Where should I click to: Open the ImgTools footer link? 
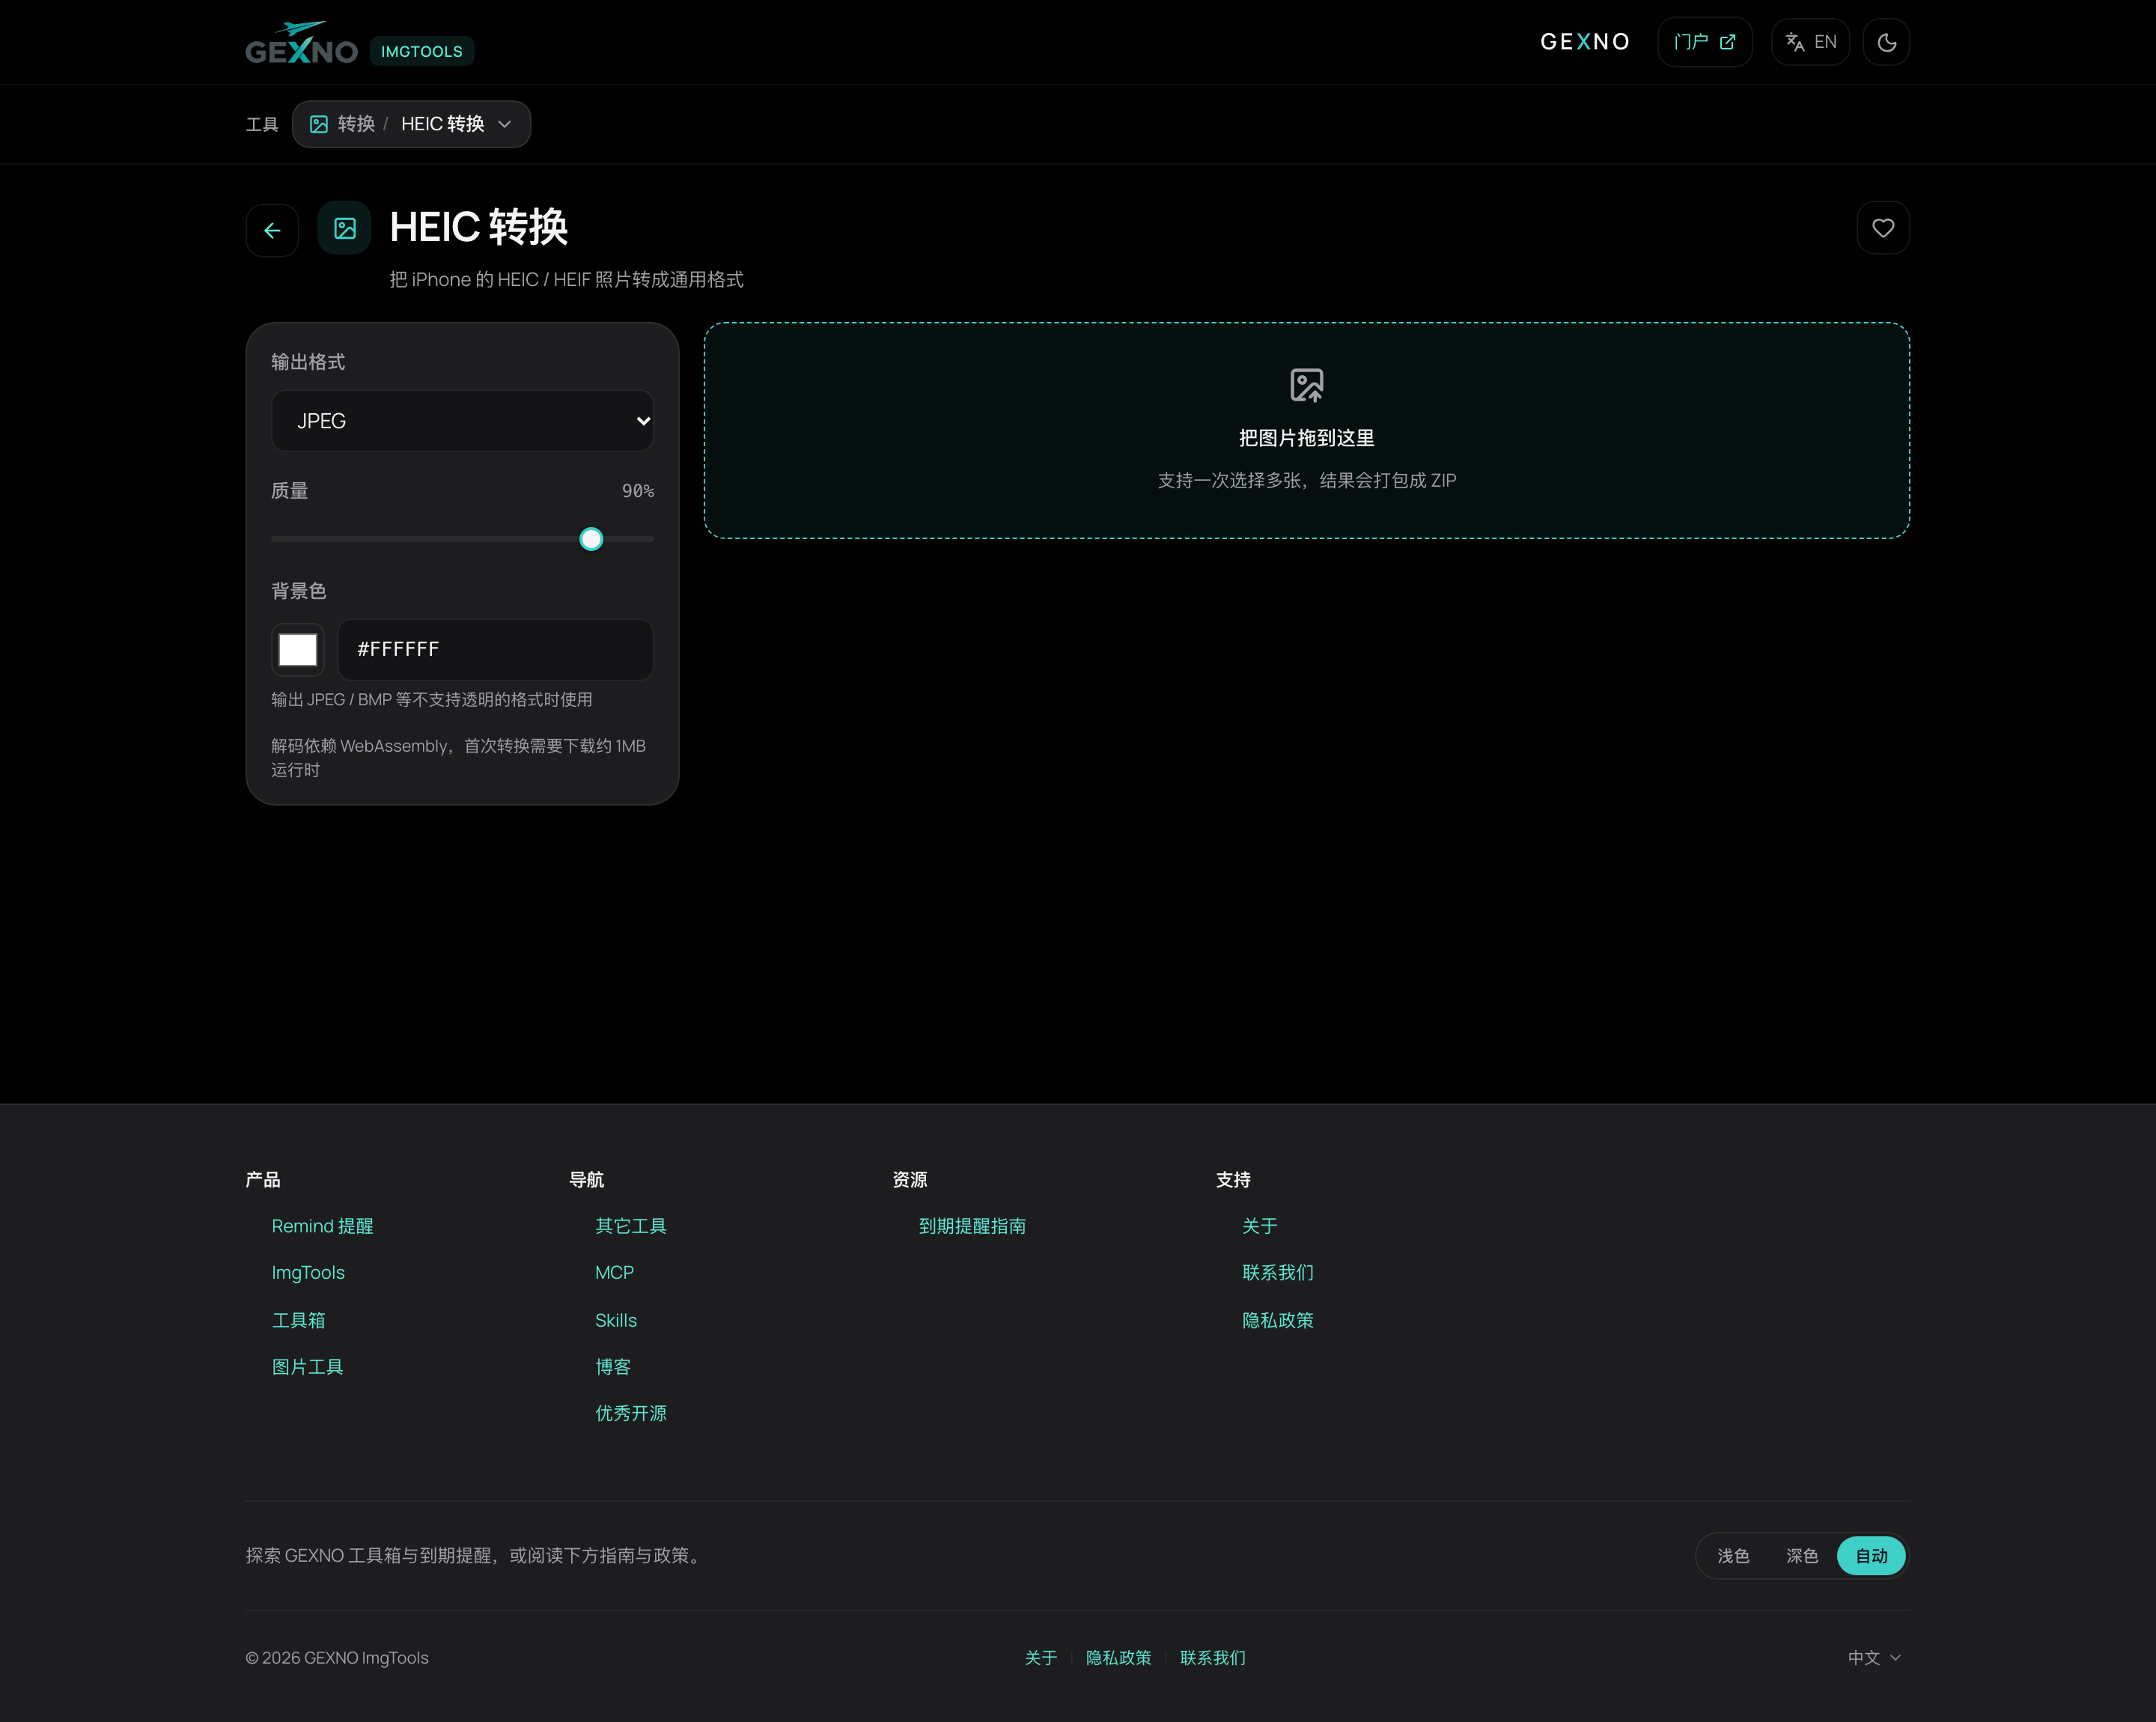(308, 1272)
